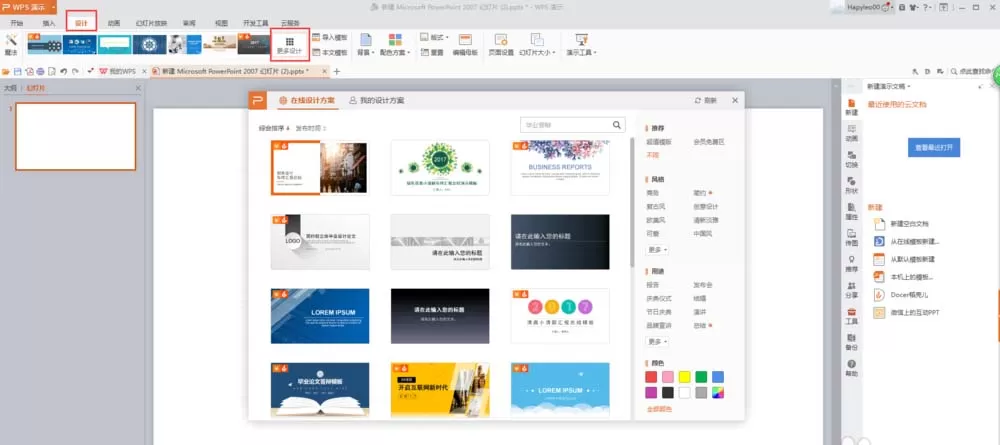Click the 本文模板 template icon
The width and height of the screenshot is (1000, 445).
pyautogui.click(x=316, y=52)
